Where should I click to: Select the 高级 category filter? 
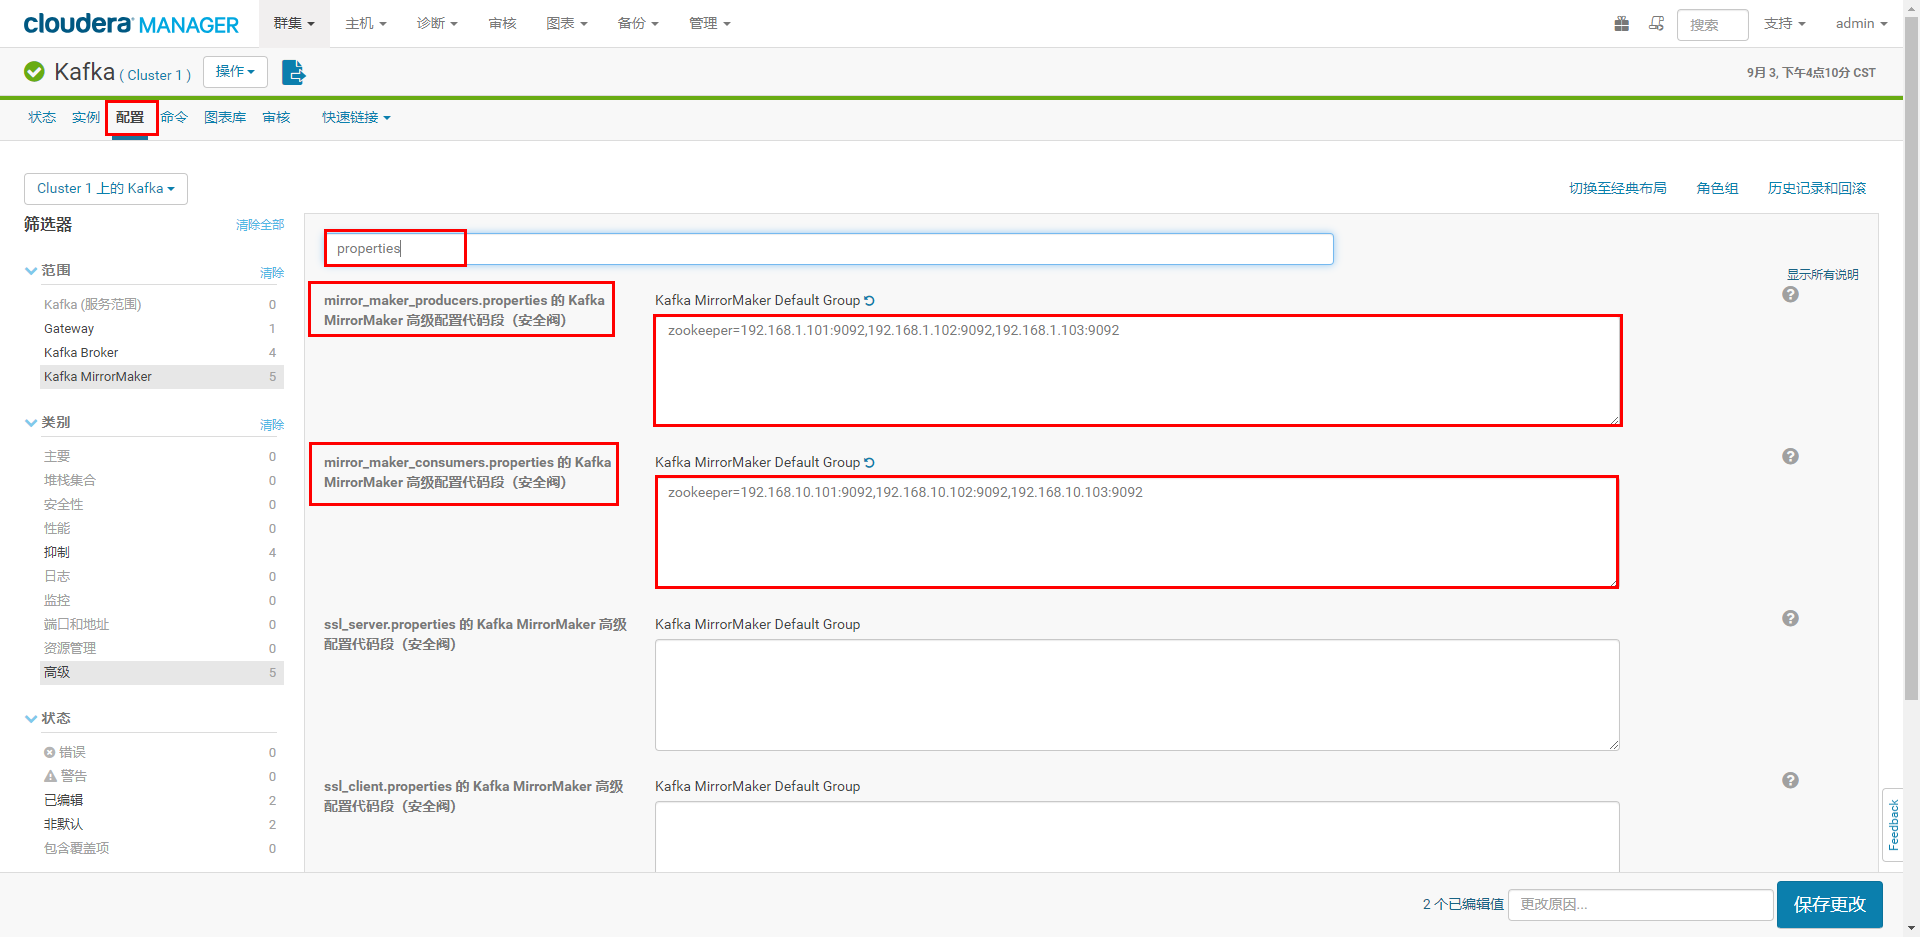tap(57, 672)
